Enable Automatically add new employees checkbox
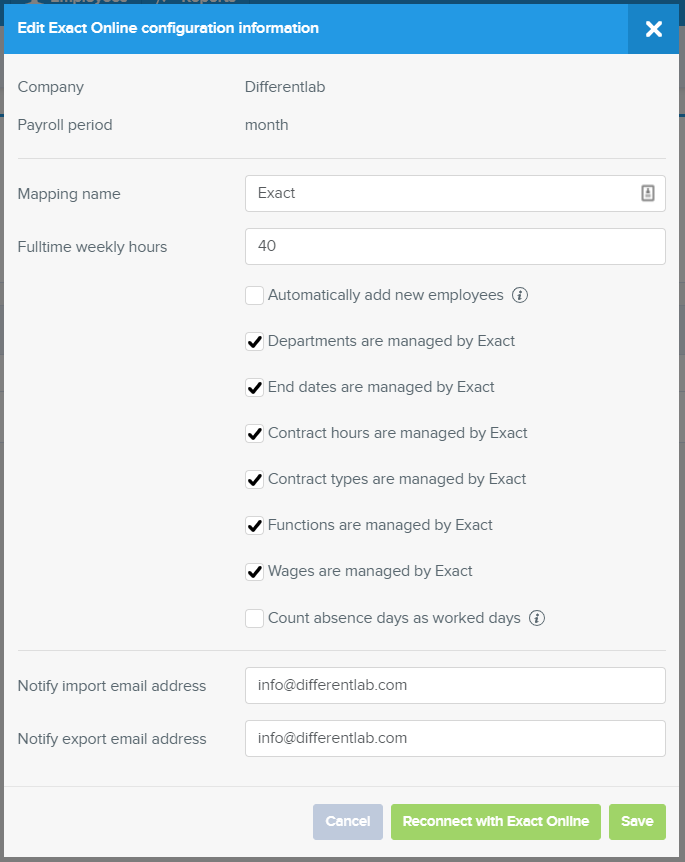The image size is (685, 862). click(x=254, y=295)
